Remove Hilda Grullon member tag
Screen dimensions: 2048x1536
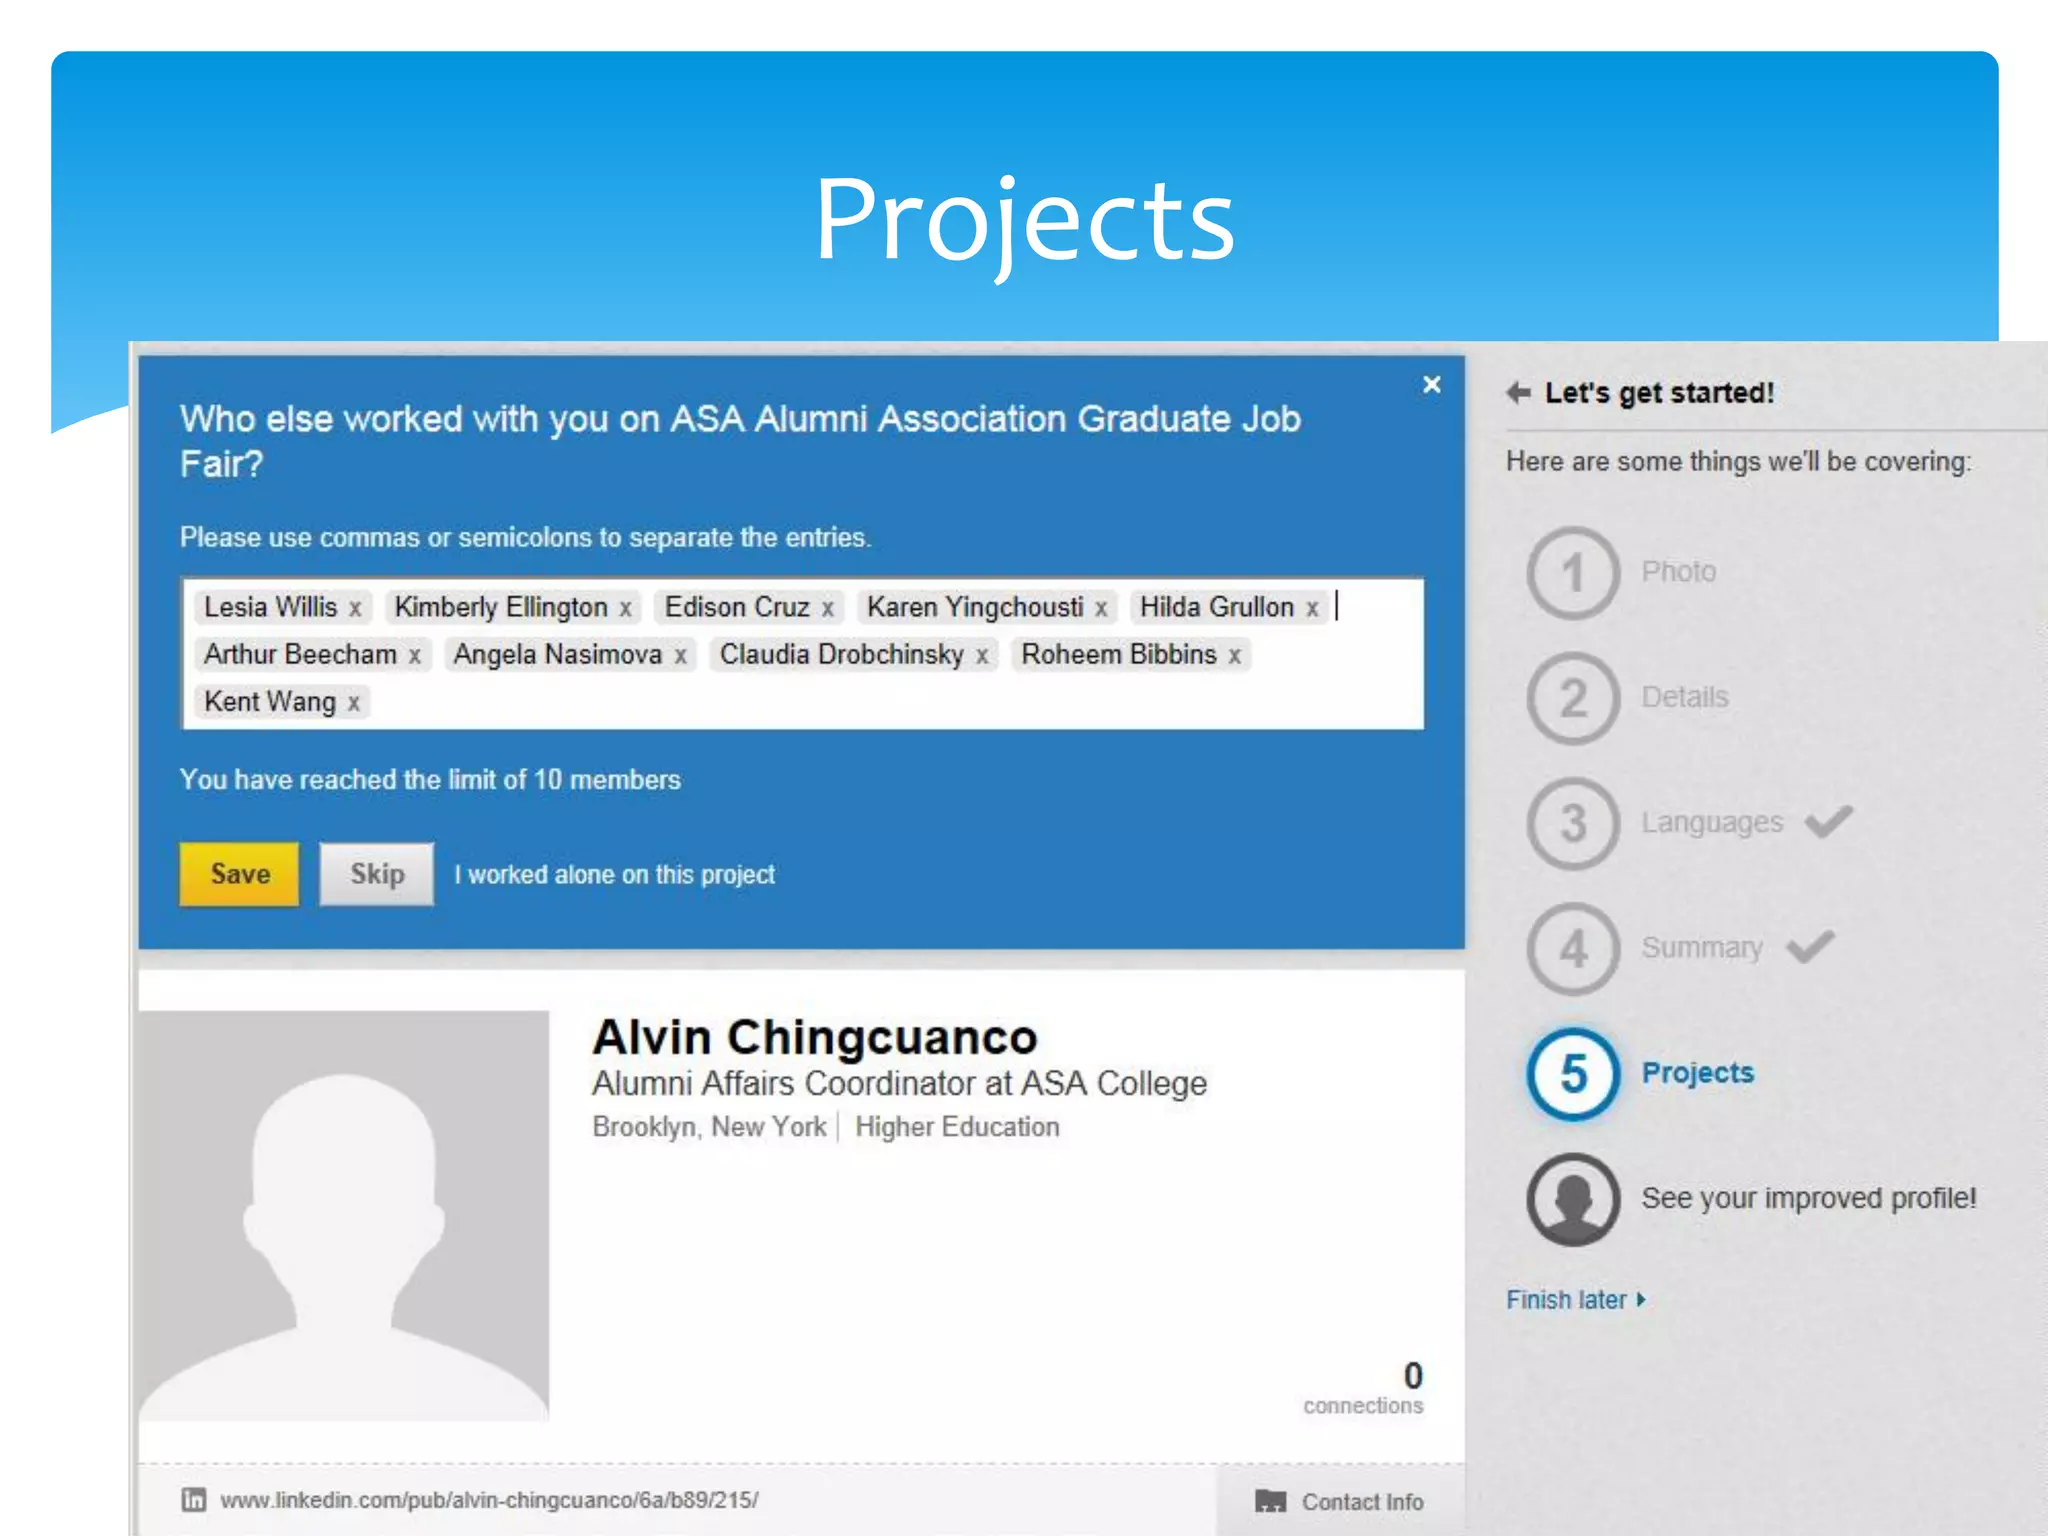[1312, 608]
